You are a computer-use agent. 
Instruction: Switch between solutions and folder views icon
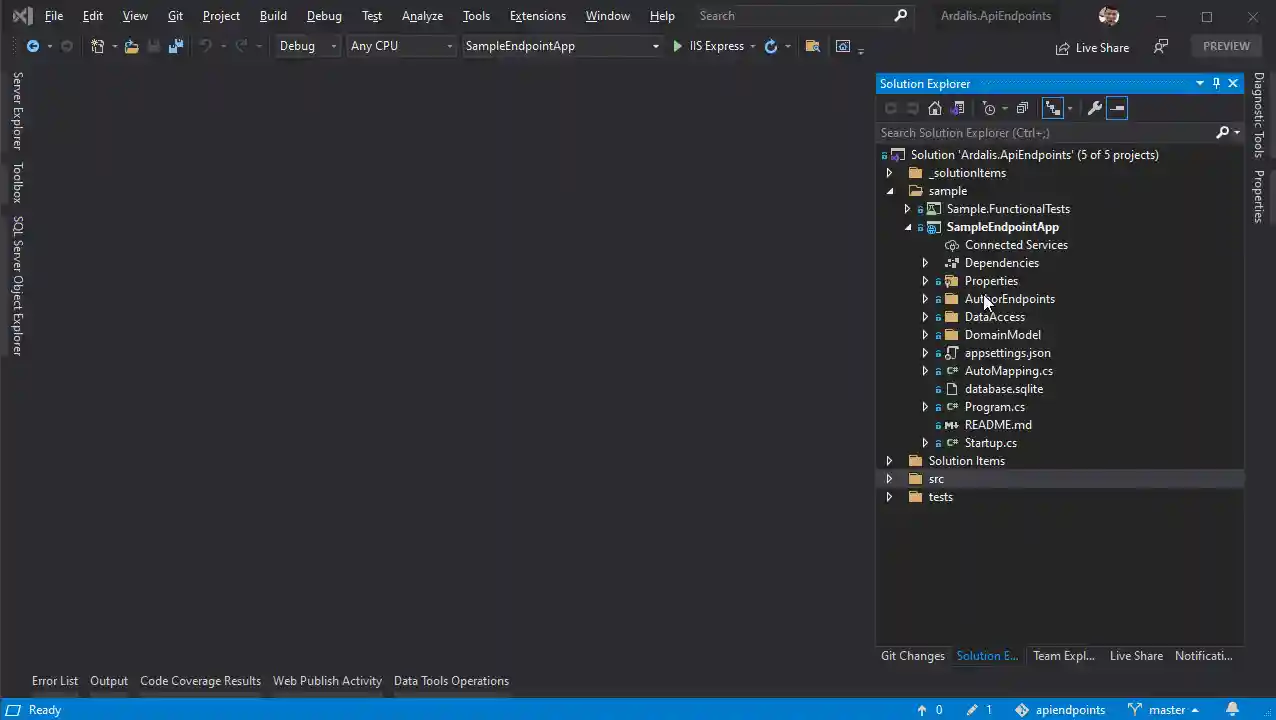pyautogui.click(x=958, y=108)
